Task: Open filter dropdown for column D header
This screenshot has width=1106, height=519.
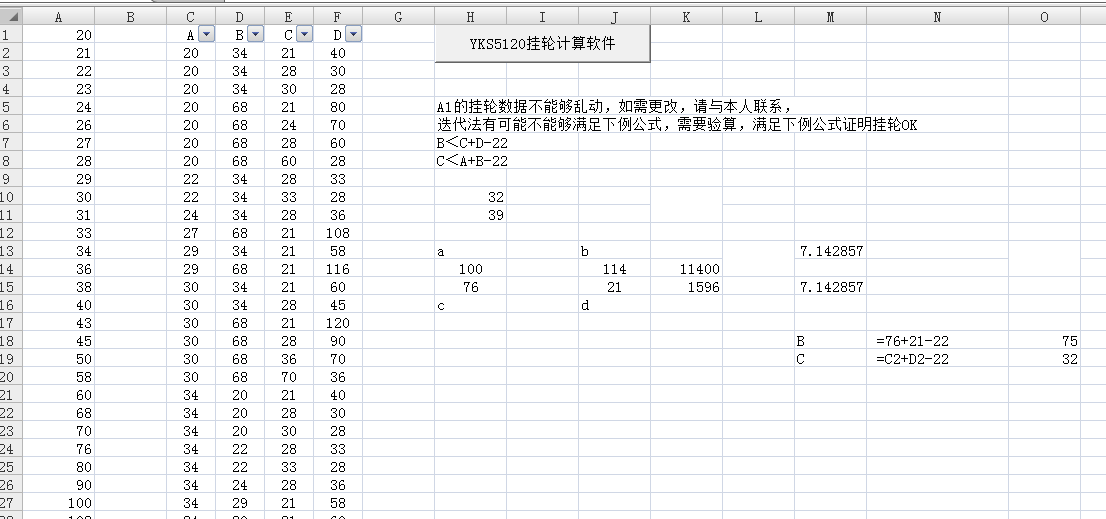Action: 353,34
